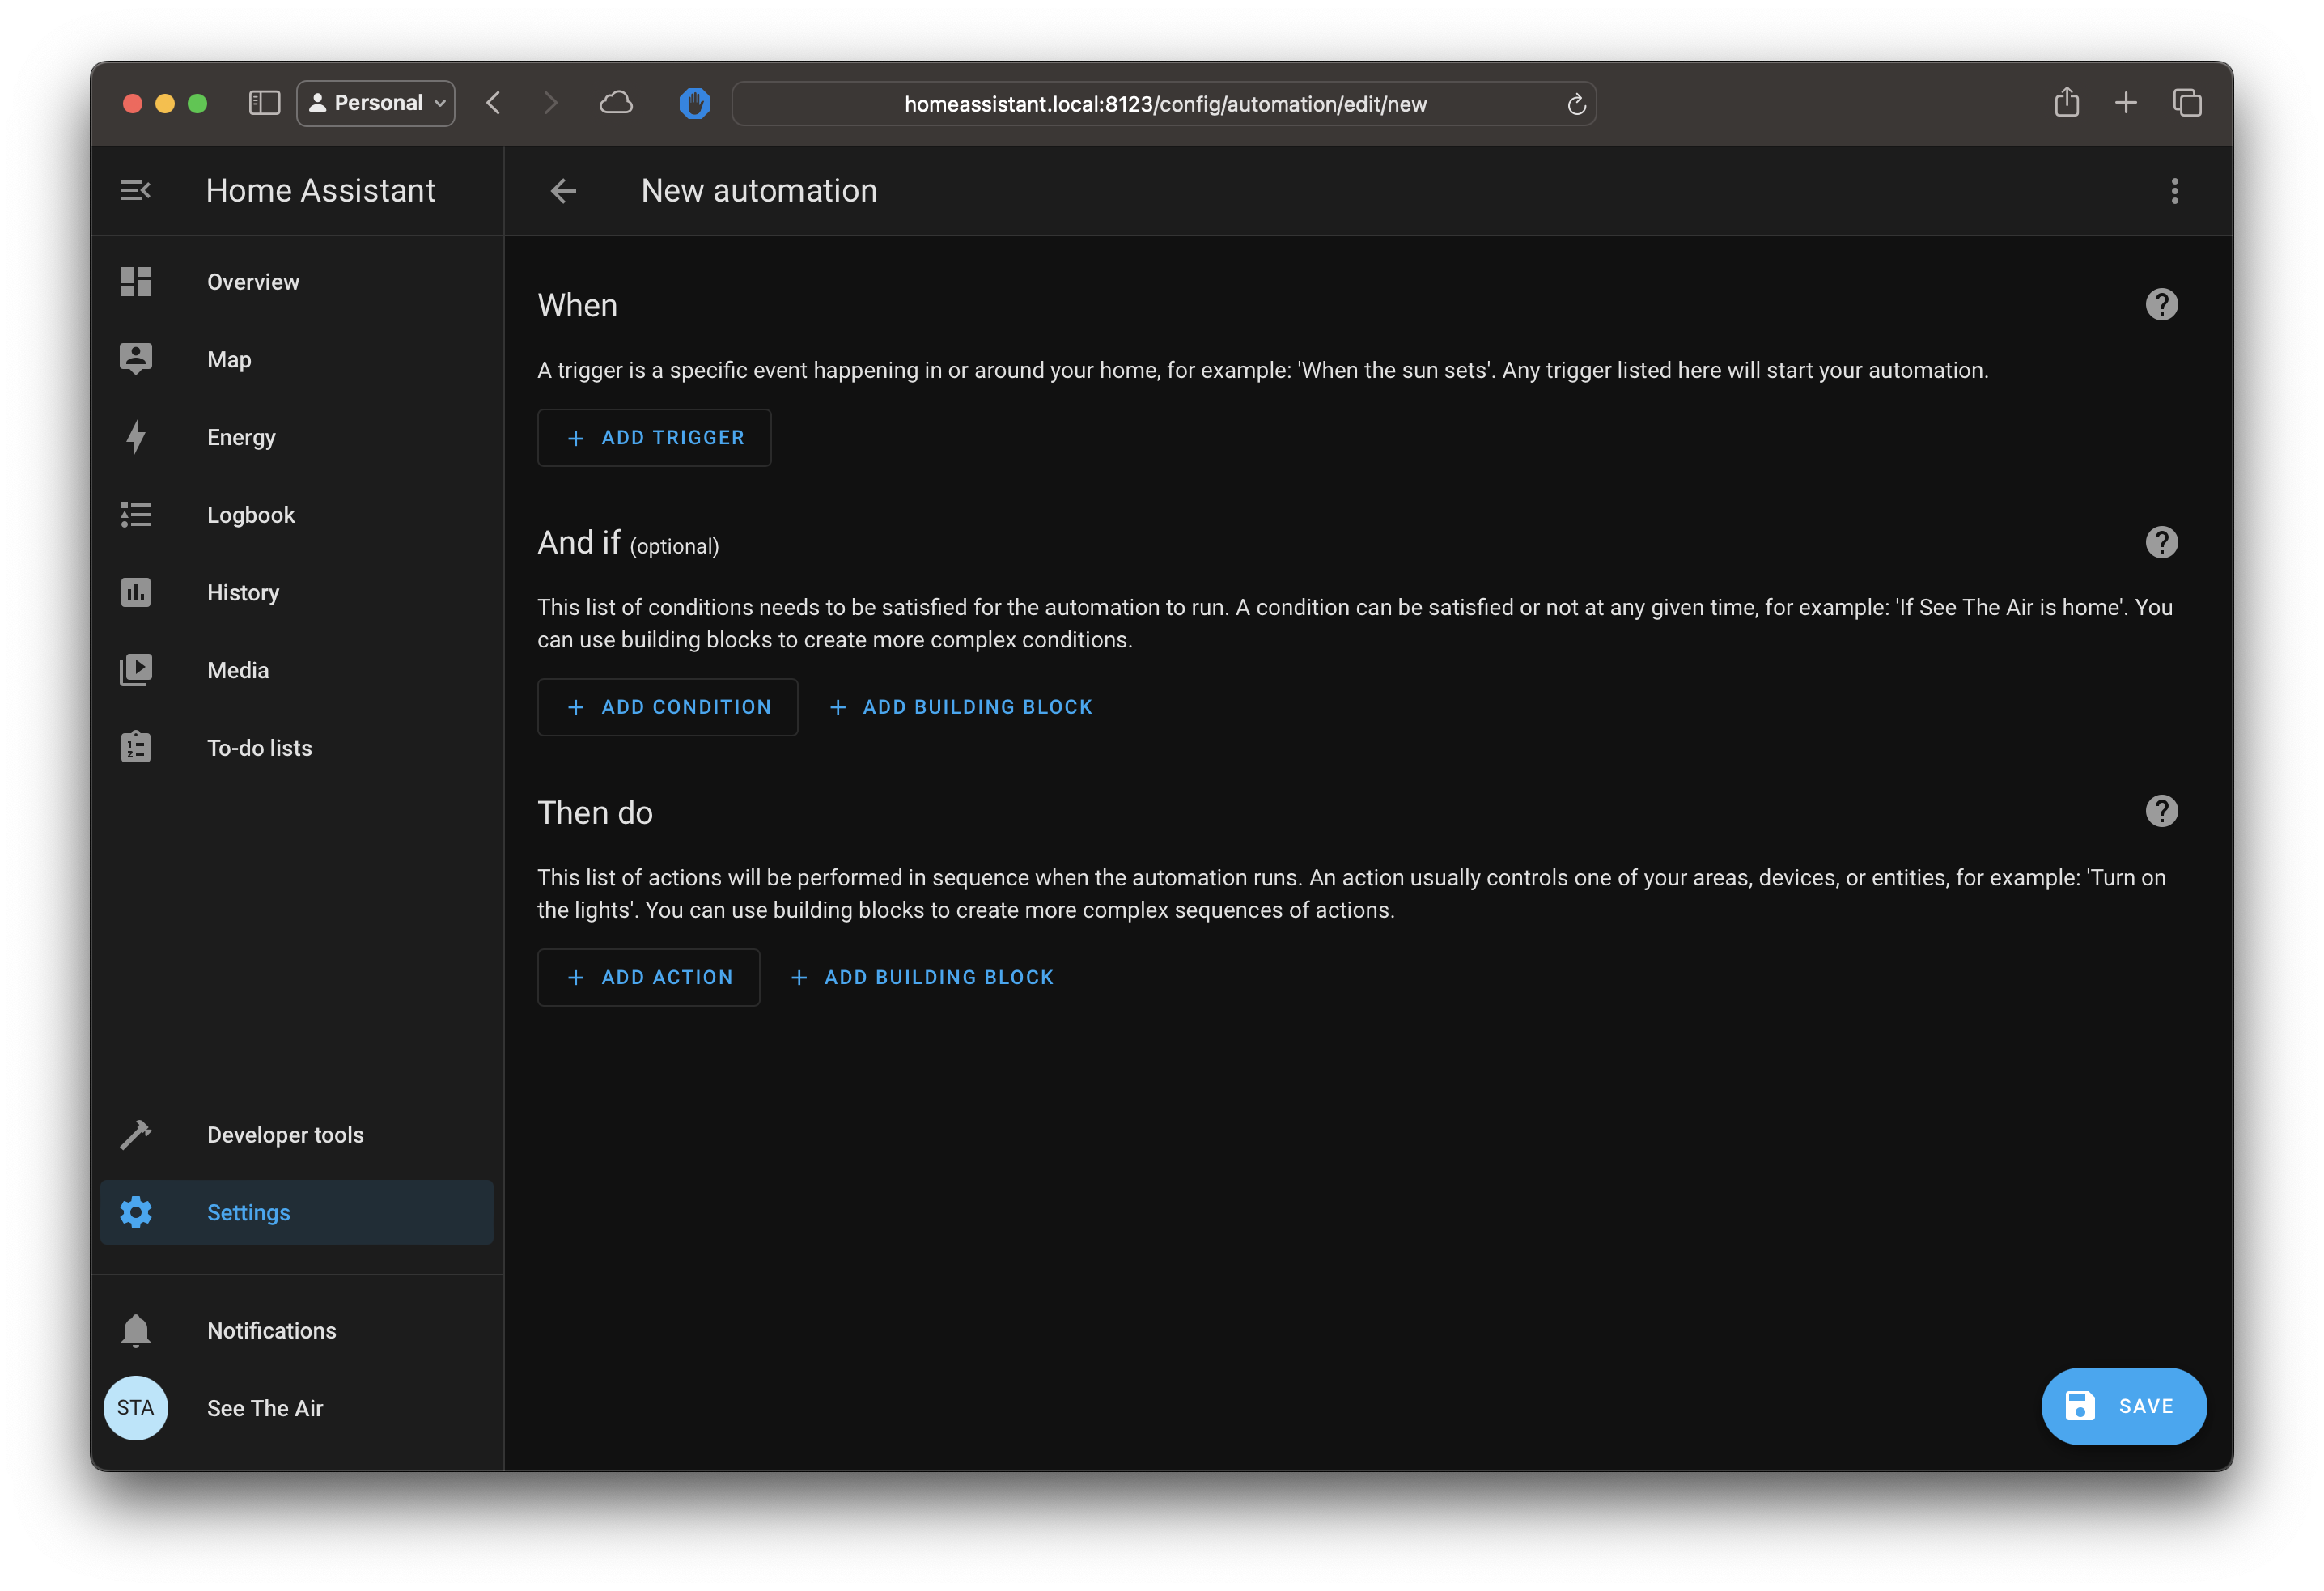The height and width of the screenshot is (1591, 2324).
Task: Click the back arrow beside New automation
Action: click(563, 191)
